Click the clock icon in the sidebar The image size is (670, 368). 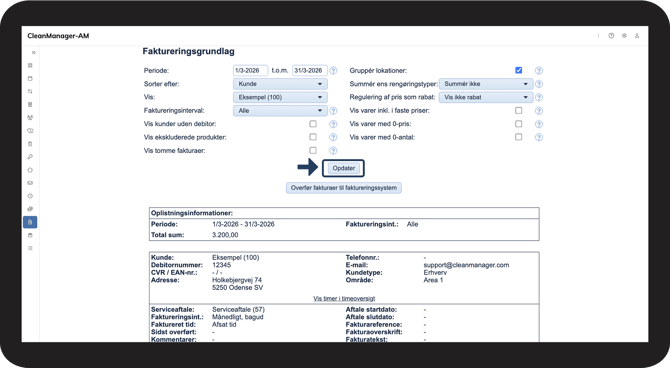click(30, 196)
